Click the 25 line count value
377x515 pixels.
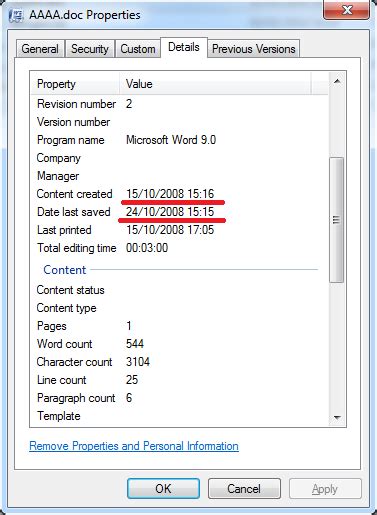click(132, 380)
